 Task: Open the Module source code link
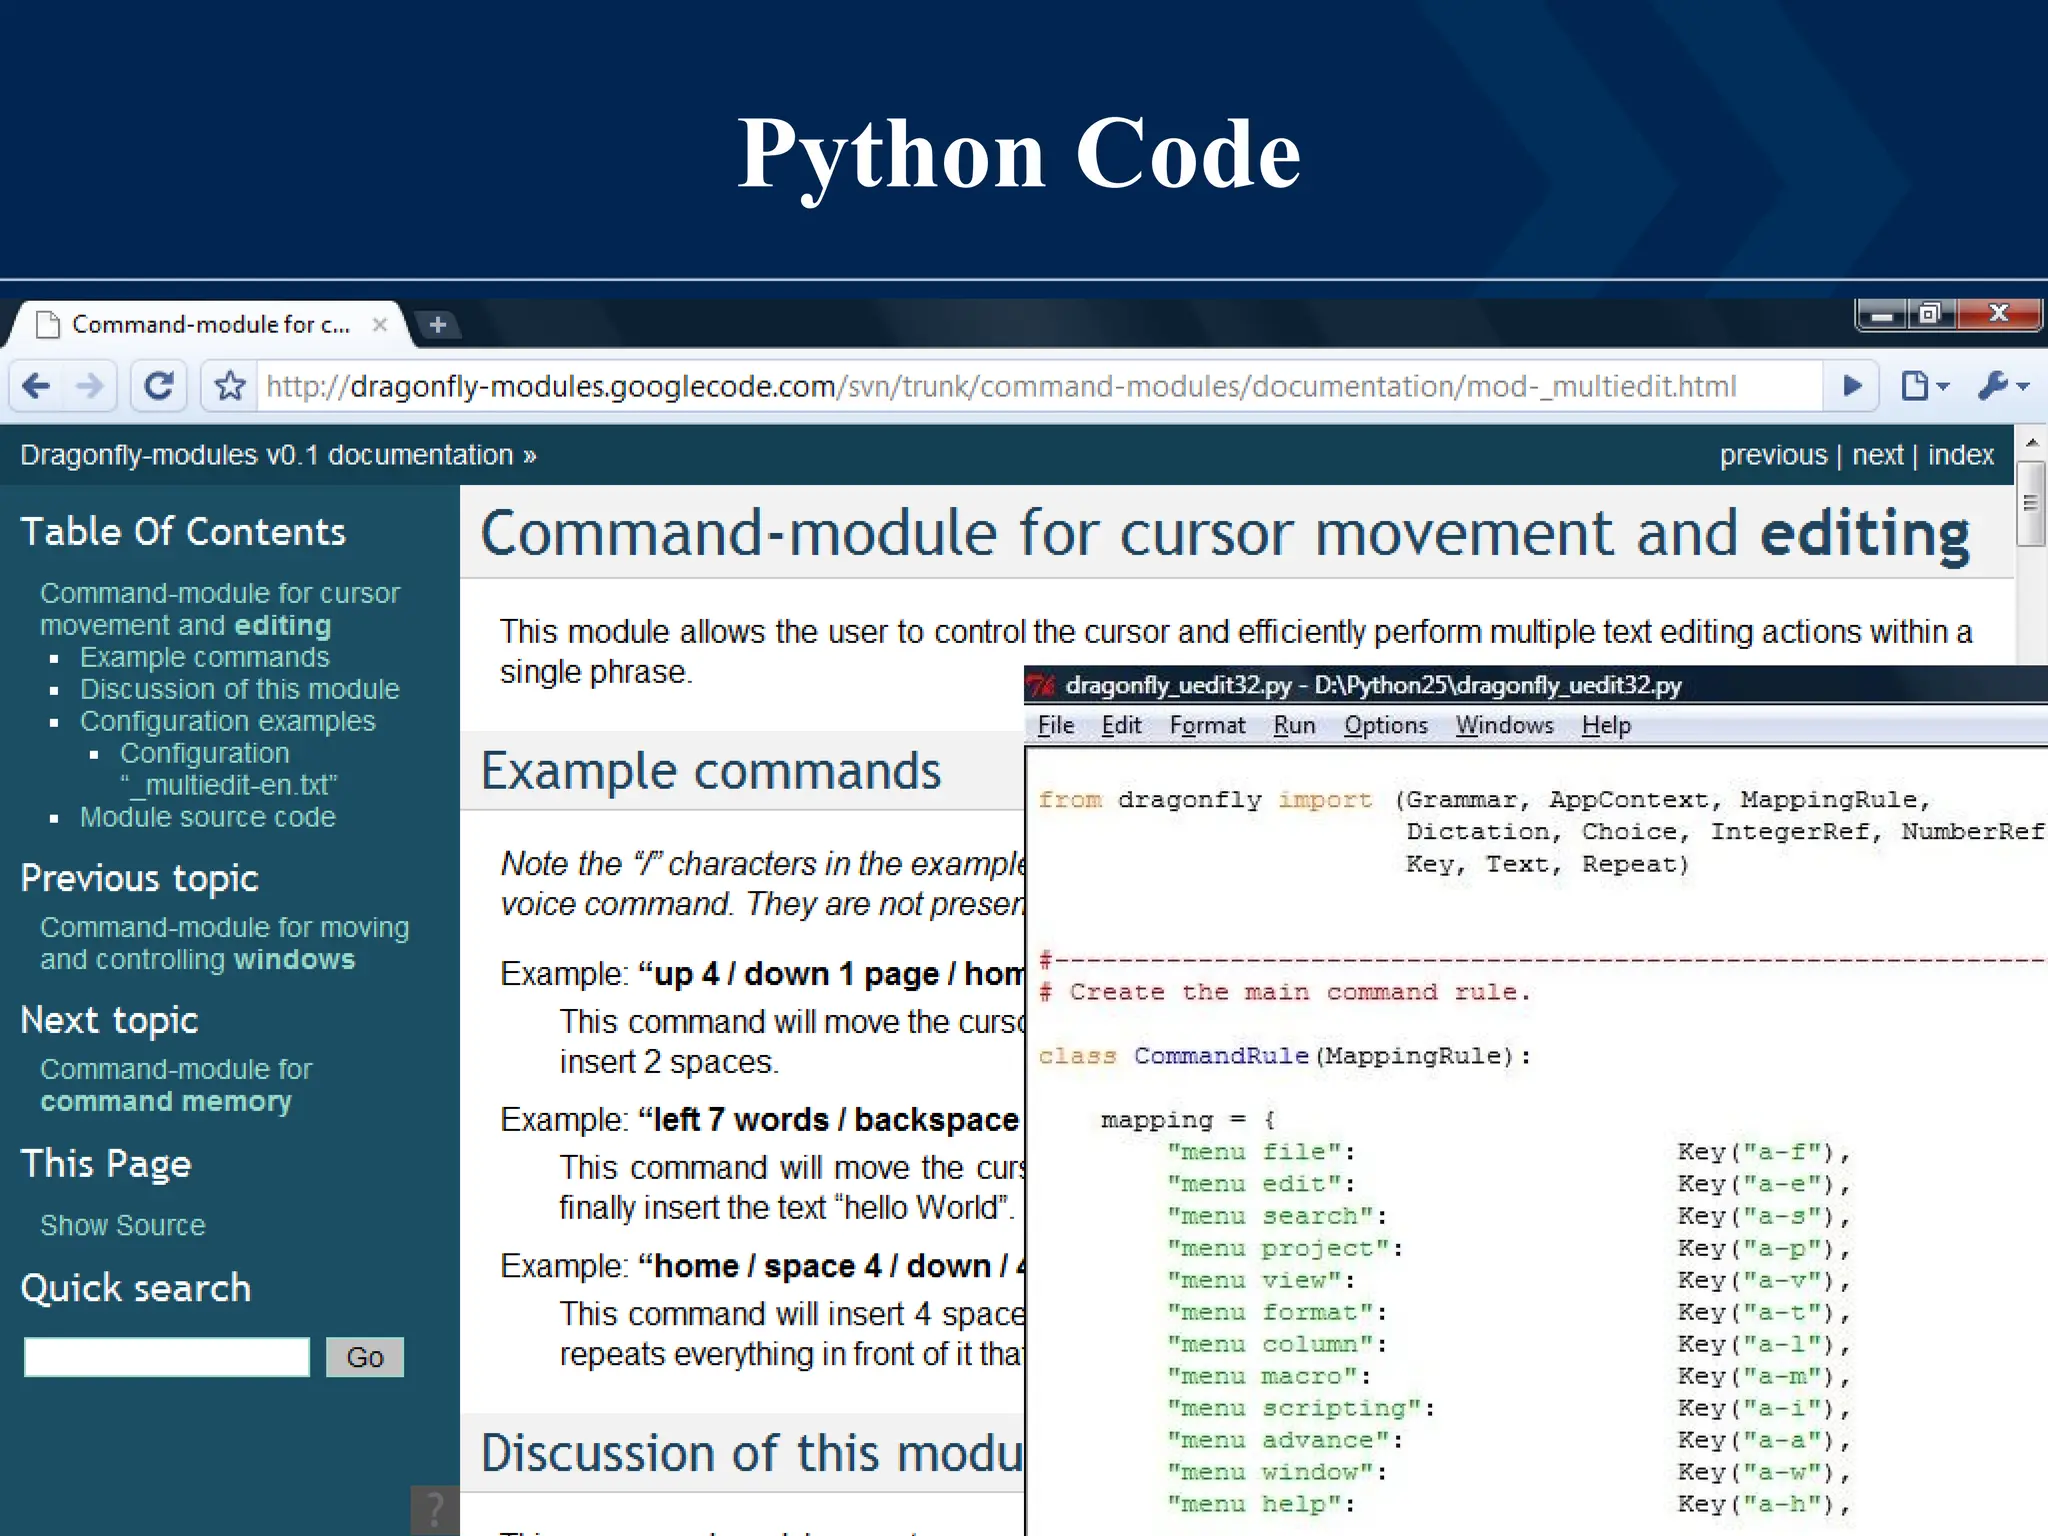(x=208, y=817)
